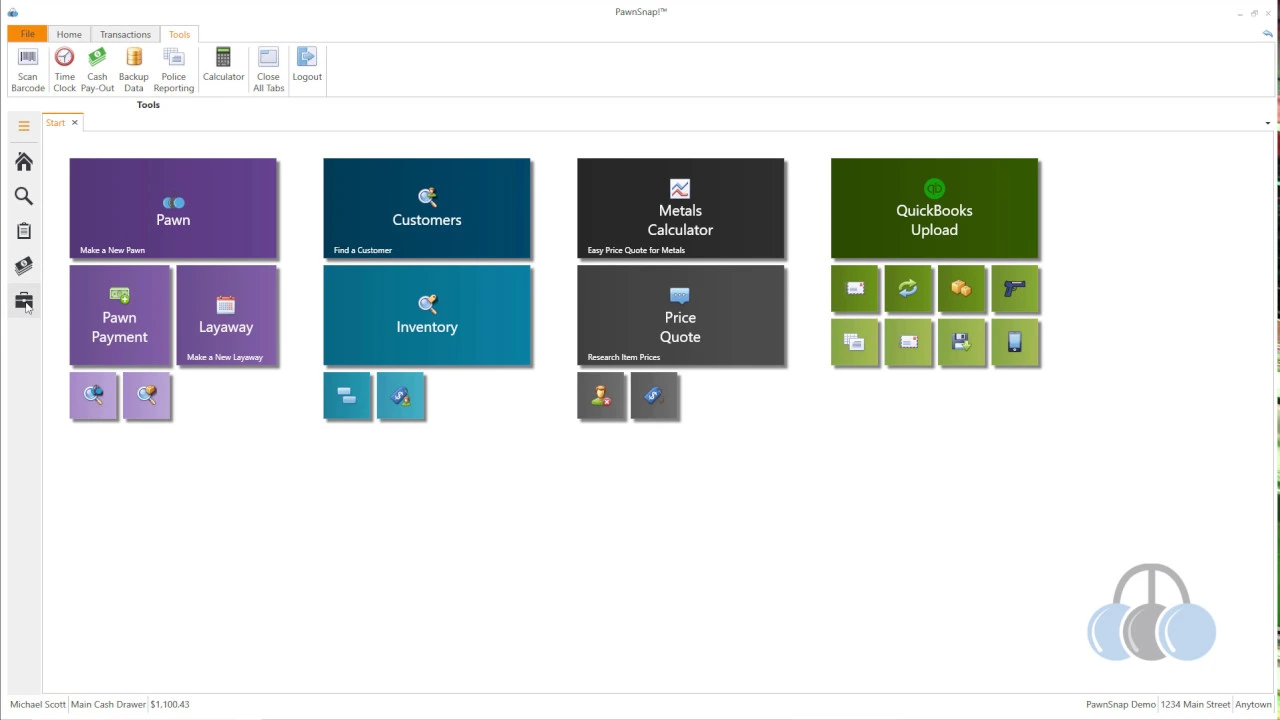Click the small gray price tag tile
The image size is (1280, 720).
click(655, 396)
